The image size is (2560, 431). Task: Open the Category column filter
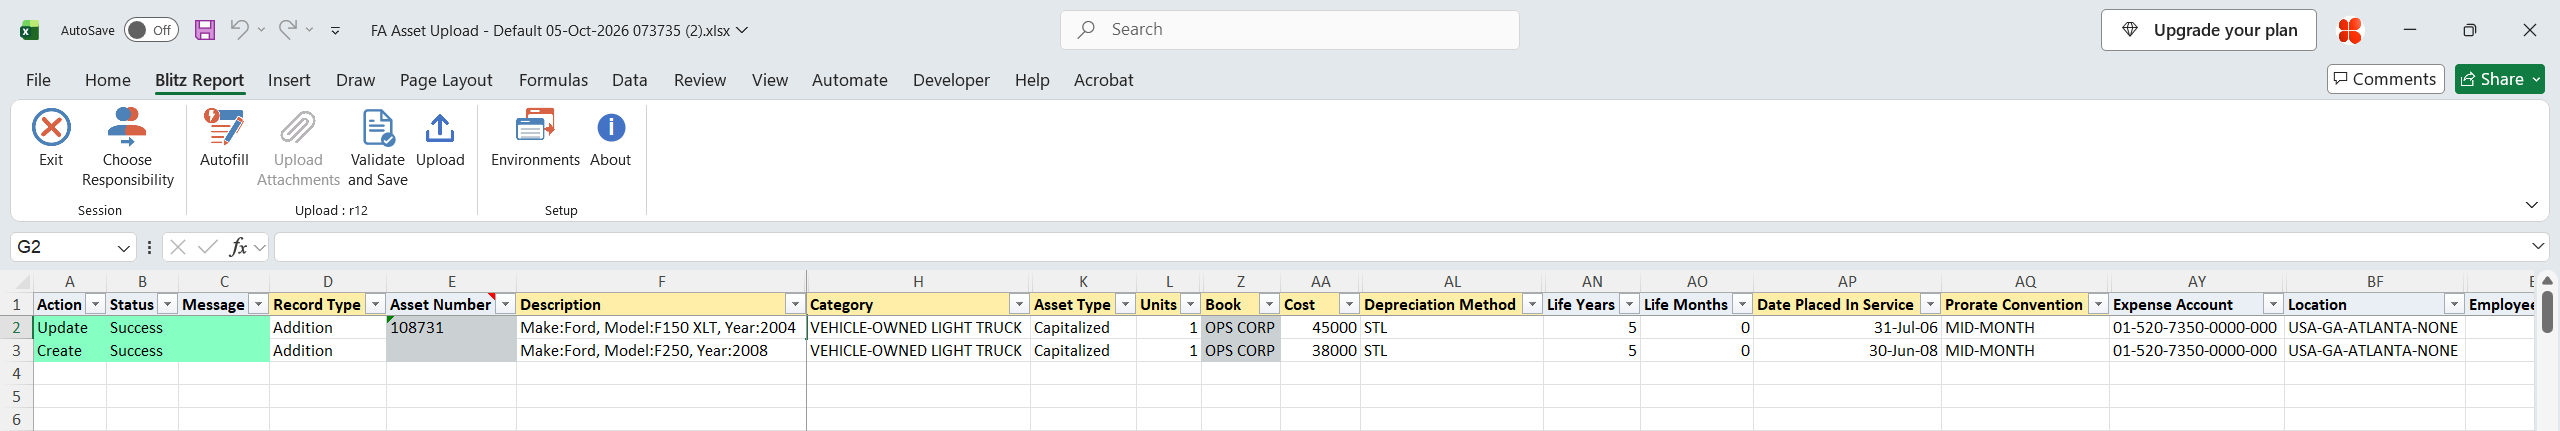tap(1019, 304)
